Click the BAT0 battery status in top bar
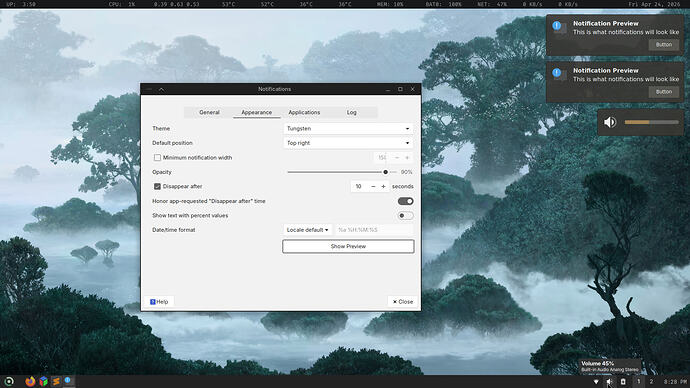690x388 pixels. (443, 4)
